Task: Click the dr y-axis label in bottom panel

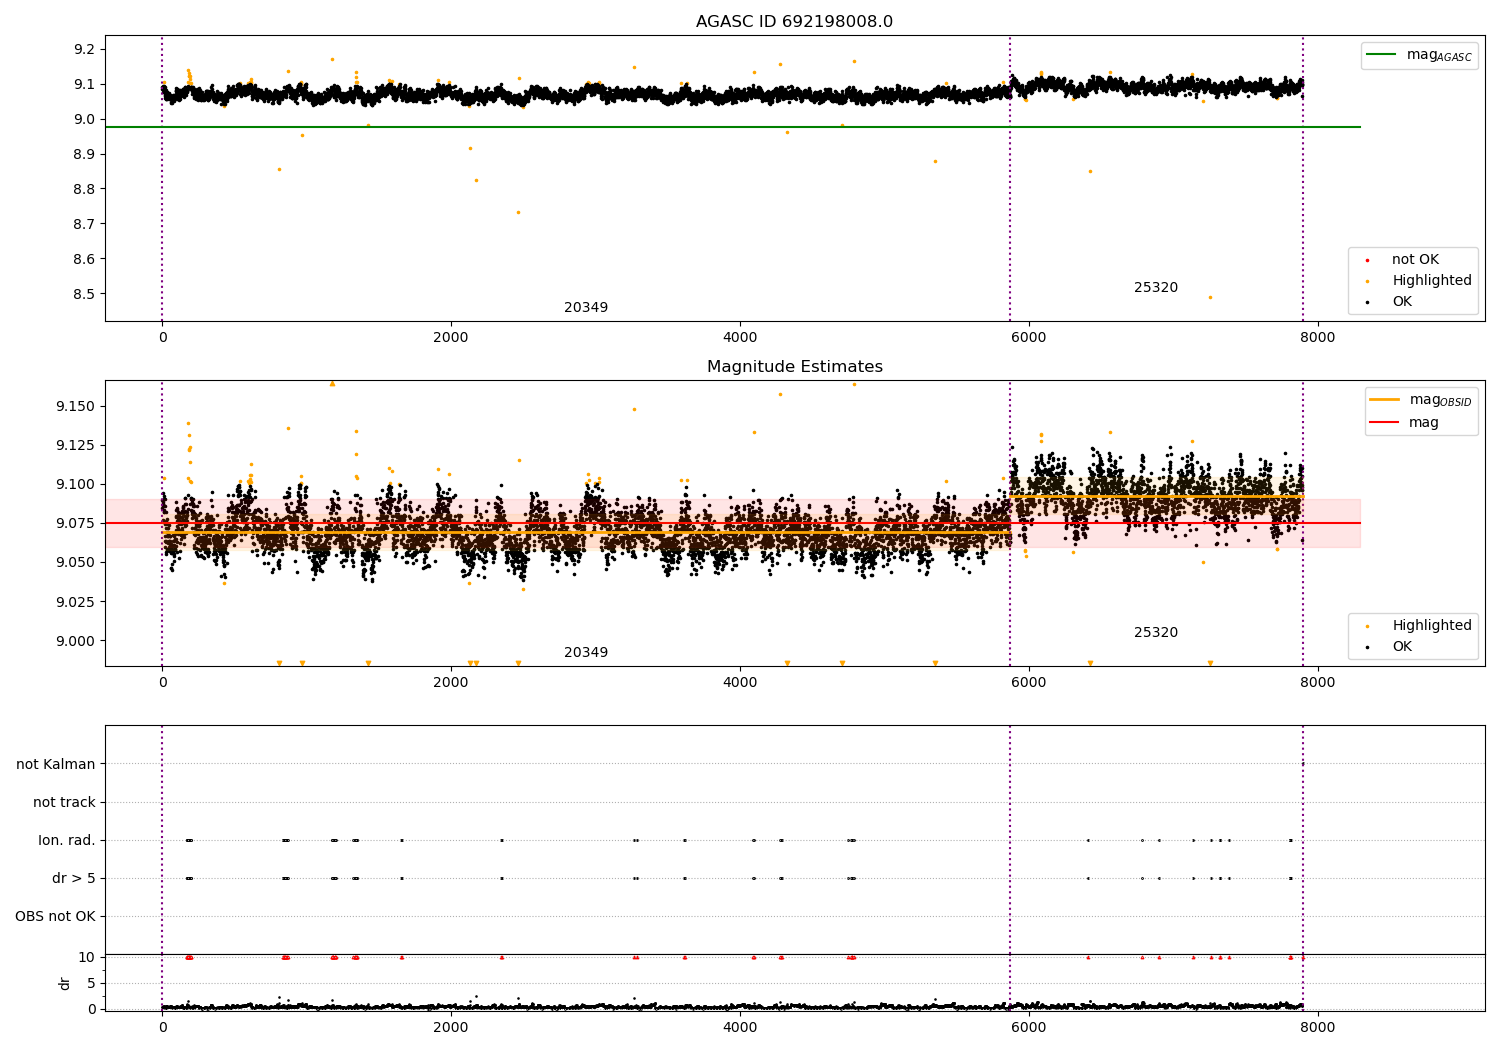Action: [x=65, y=983]
